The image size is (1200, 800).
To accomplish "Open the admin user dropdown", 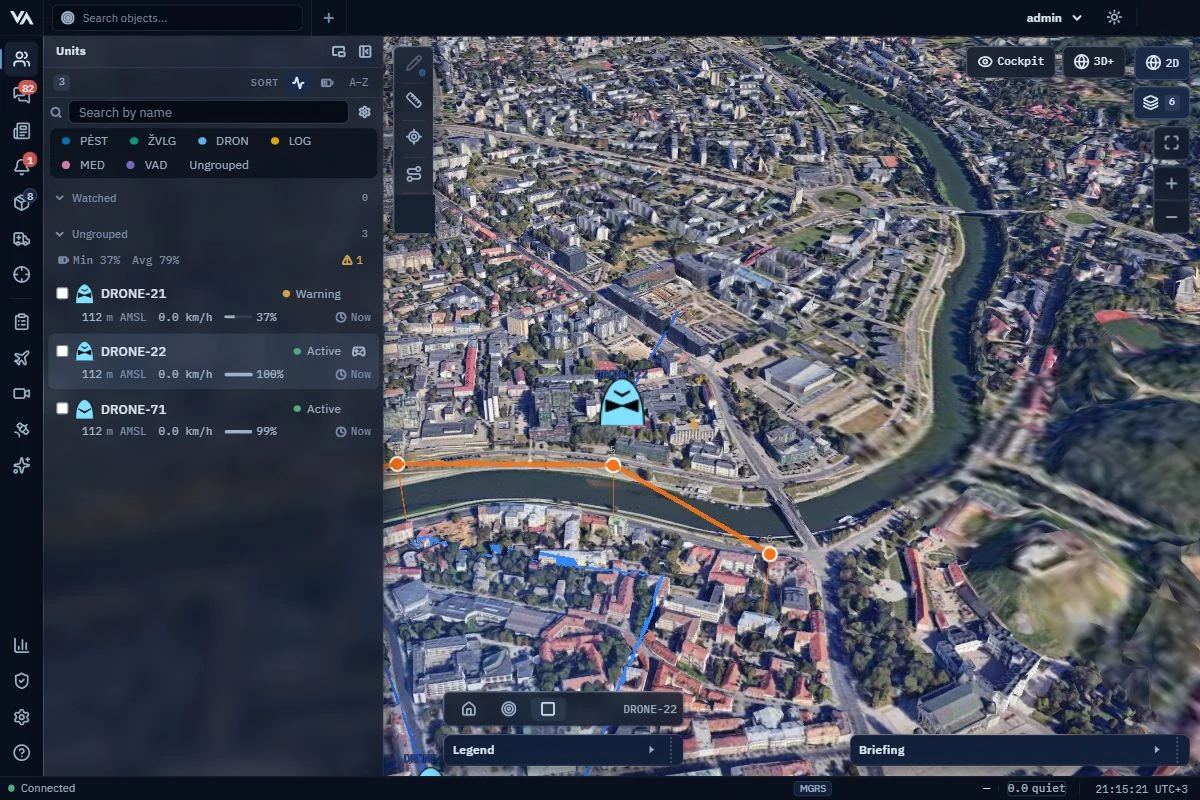I will click(x=1054, y=17).
